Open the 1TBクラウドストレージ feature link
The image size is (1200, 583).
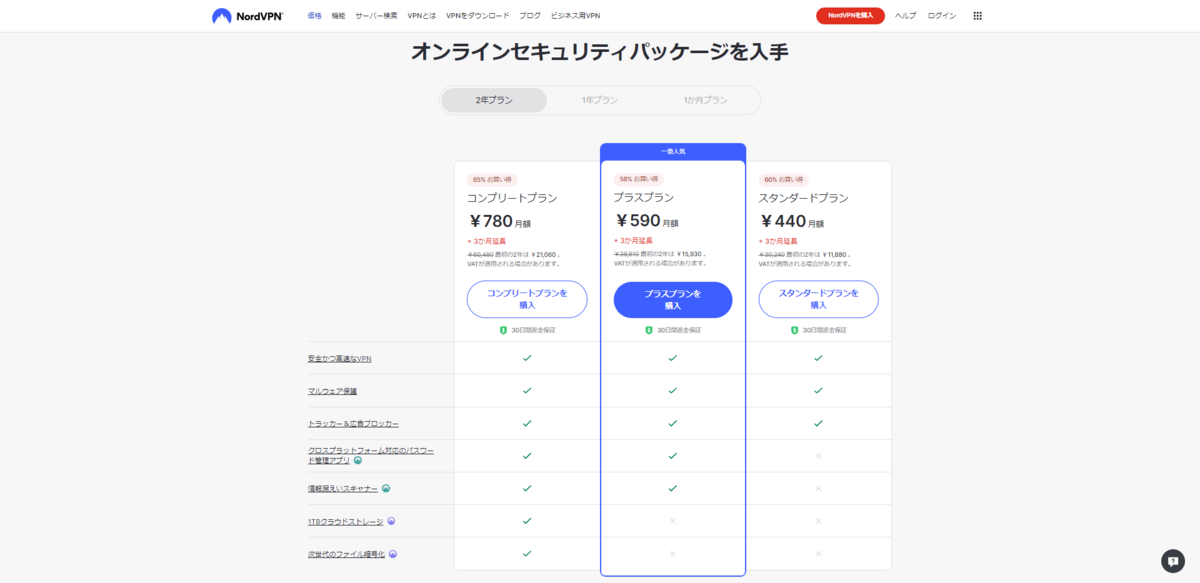345,521
